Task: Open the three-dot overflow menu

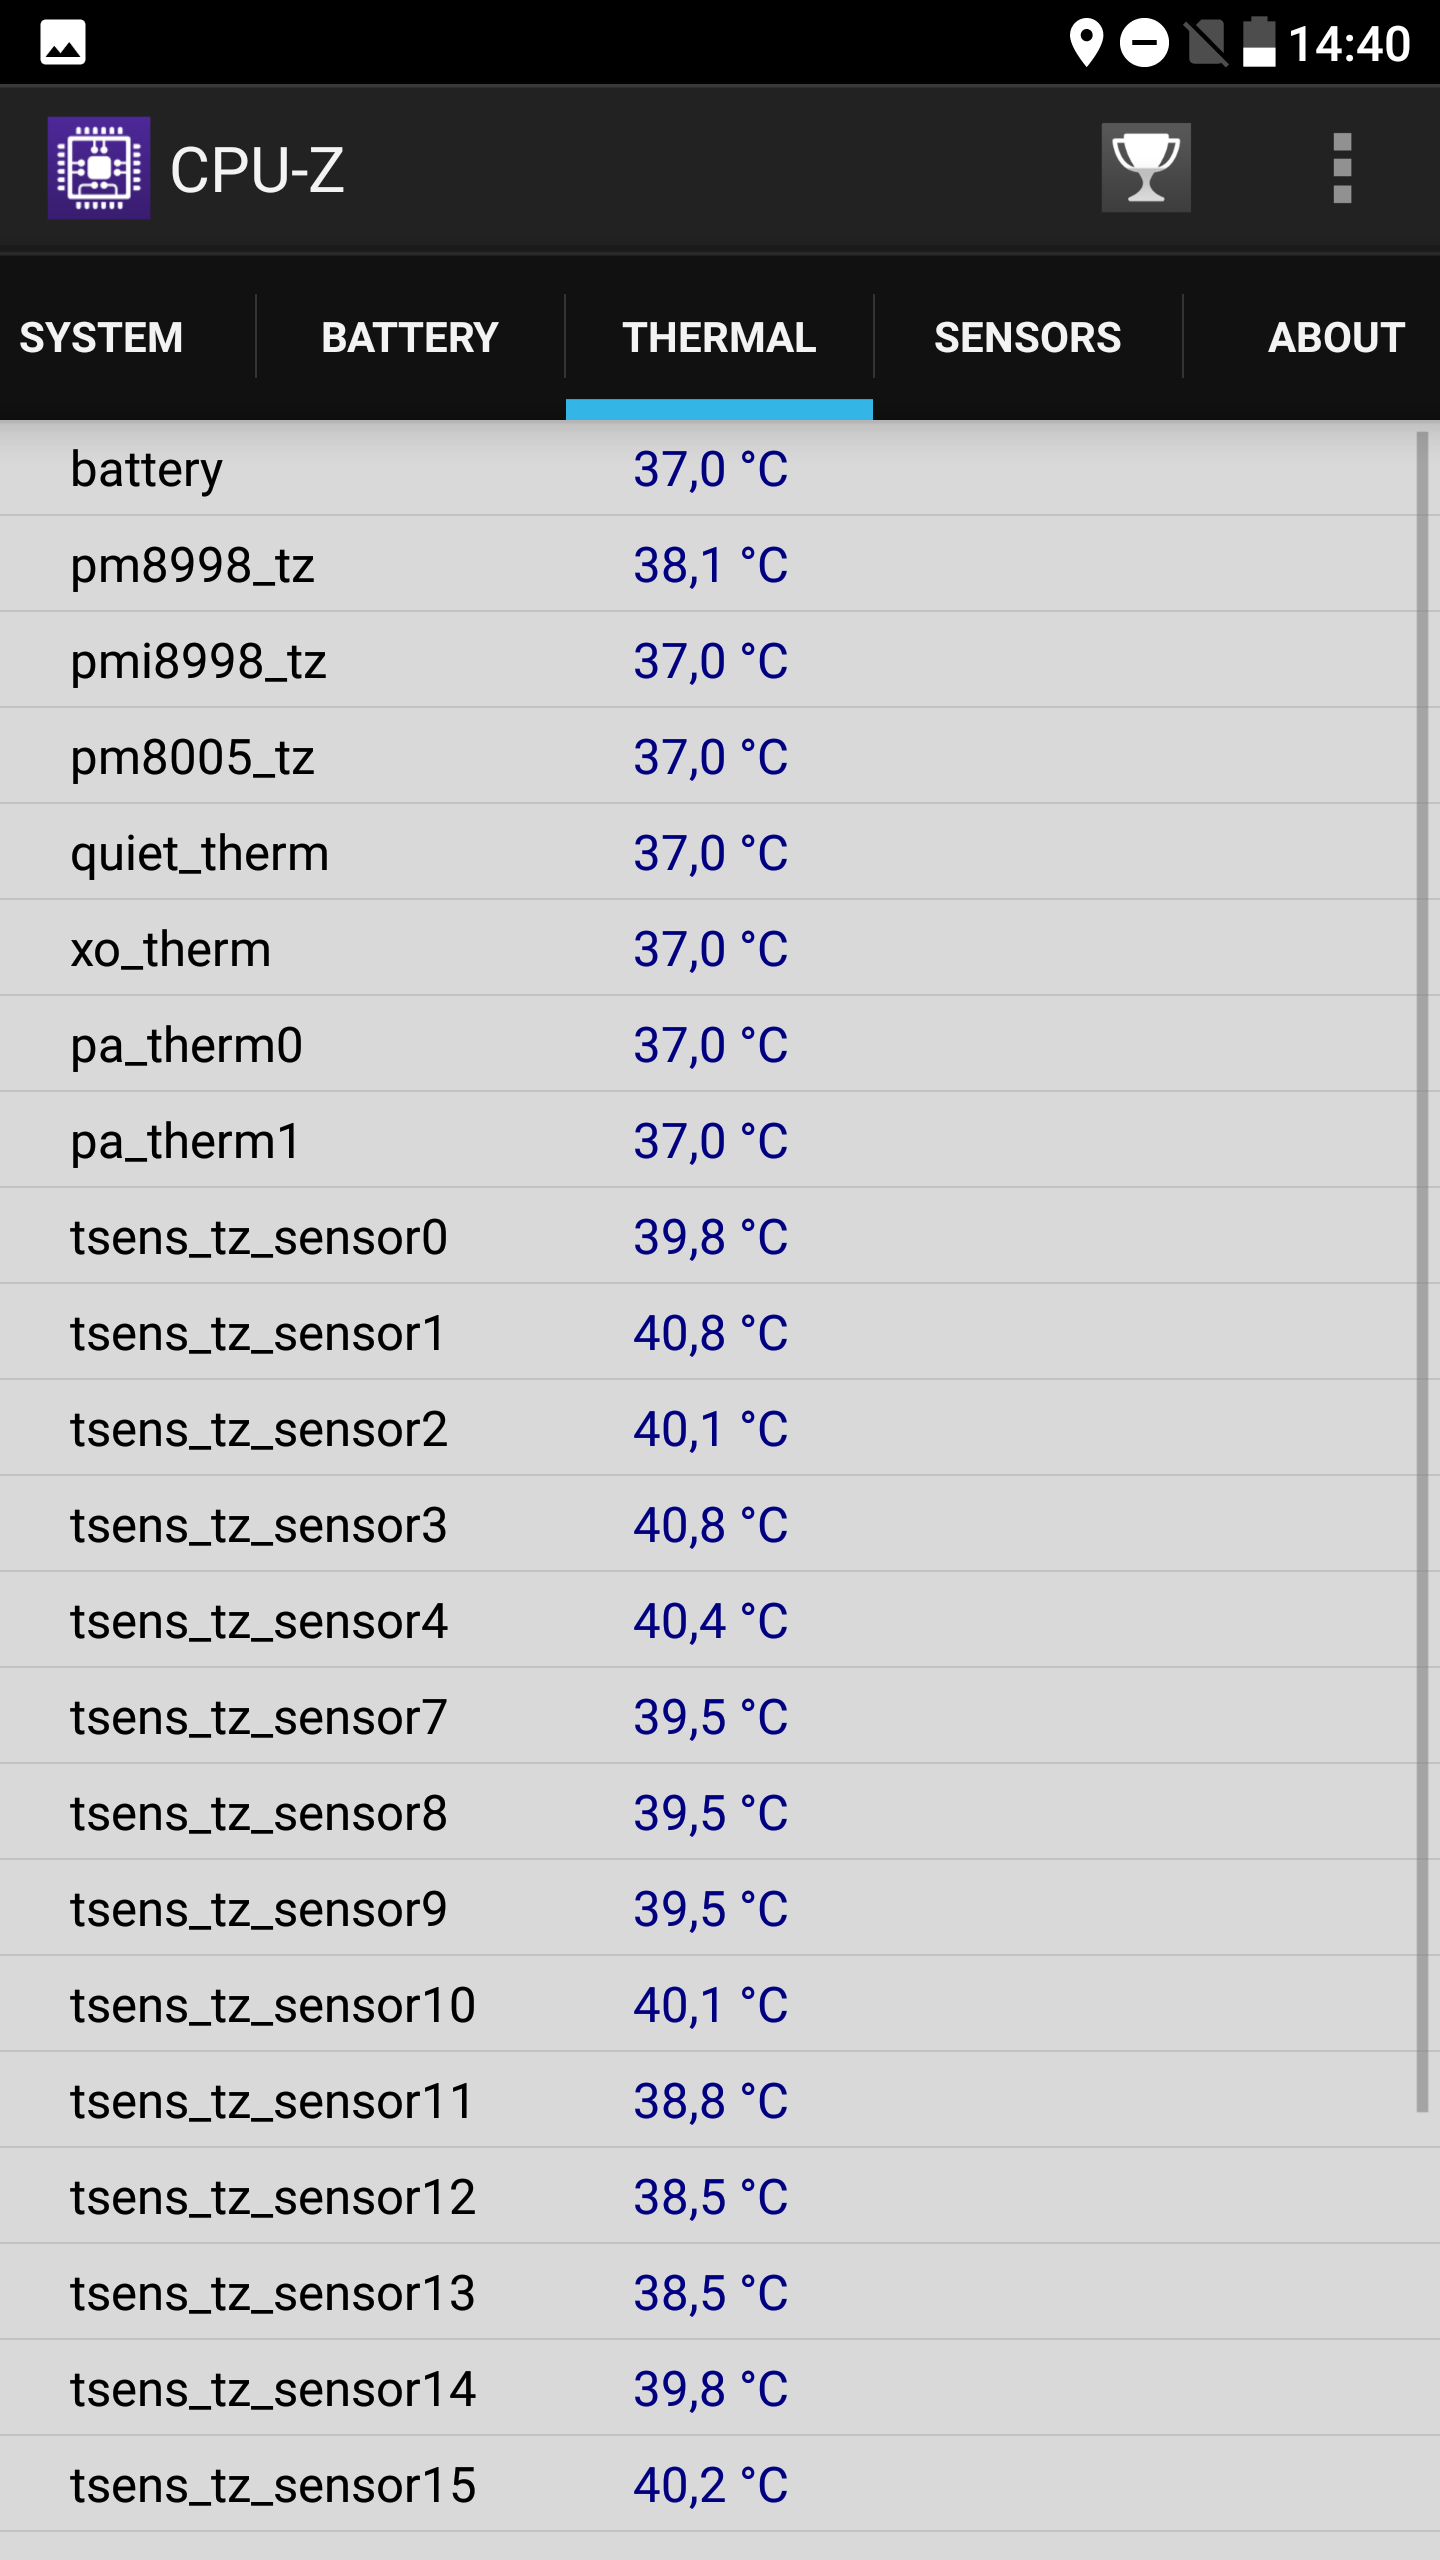Action: (1342, 168)
